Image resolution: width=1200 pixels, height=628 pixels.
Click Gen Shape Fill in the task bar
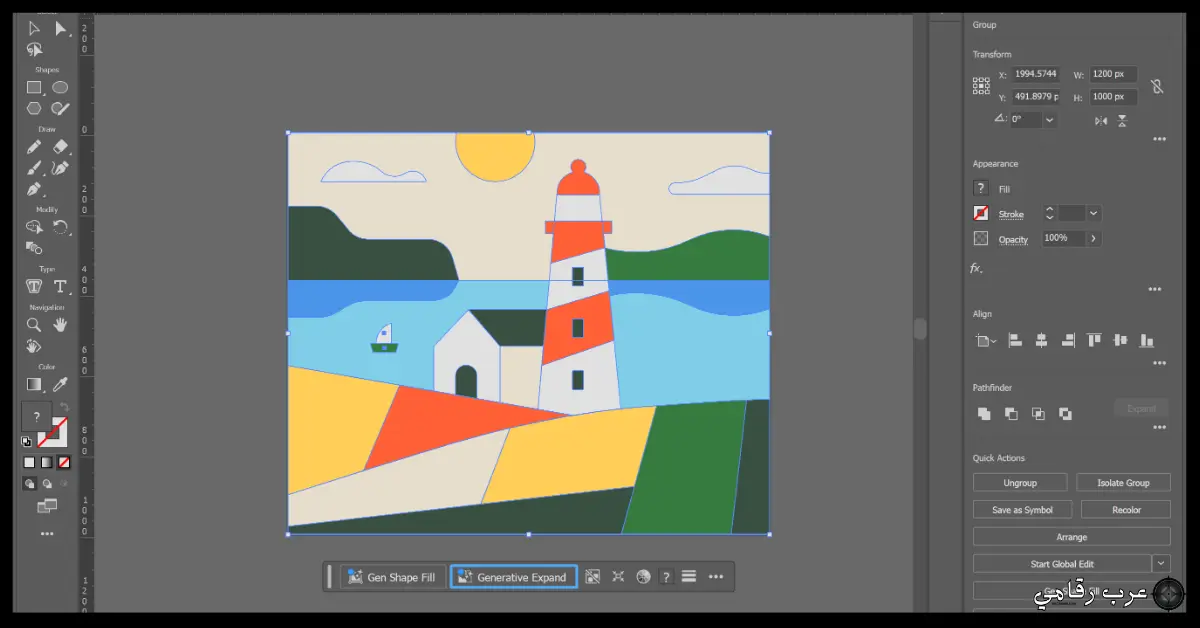(392, 577)
